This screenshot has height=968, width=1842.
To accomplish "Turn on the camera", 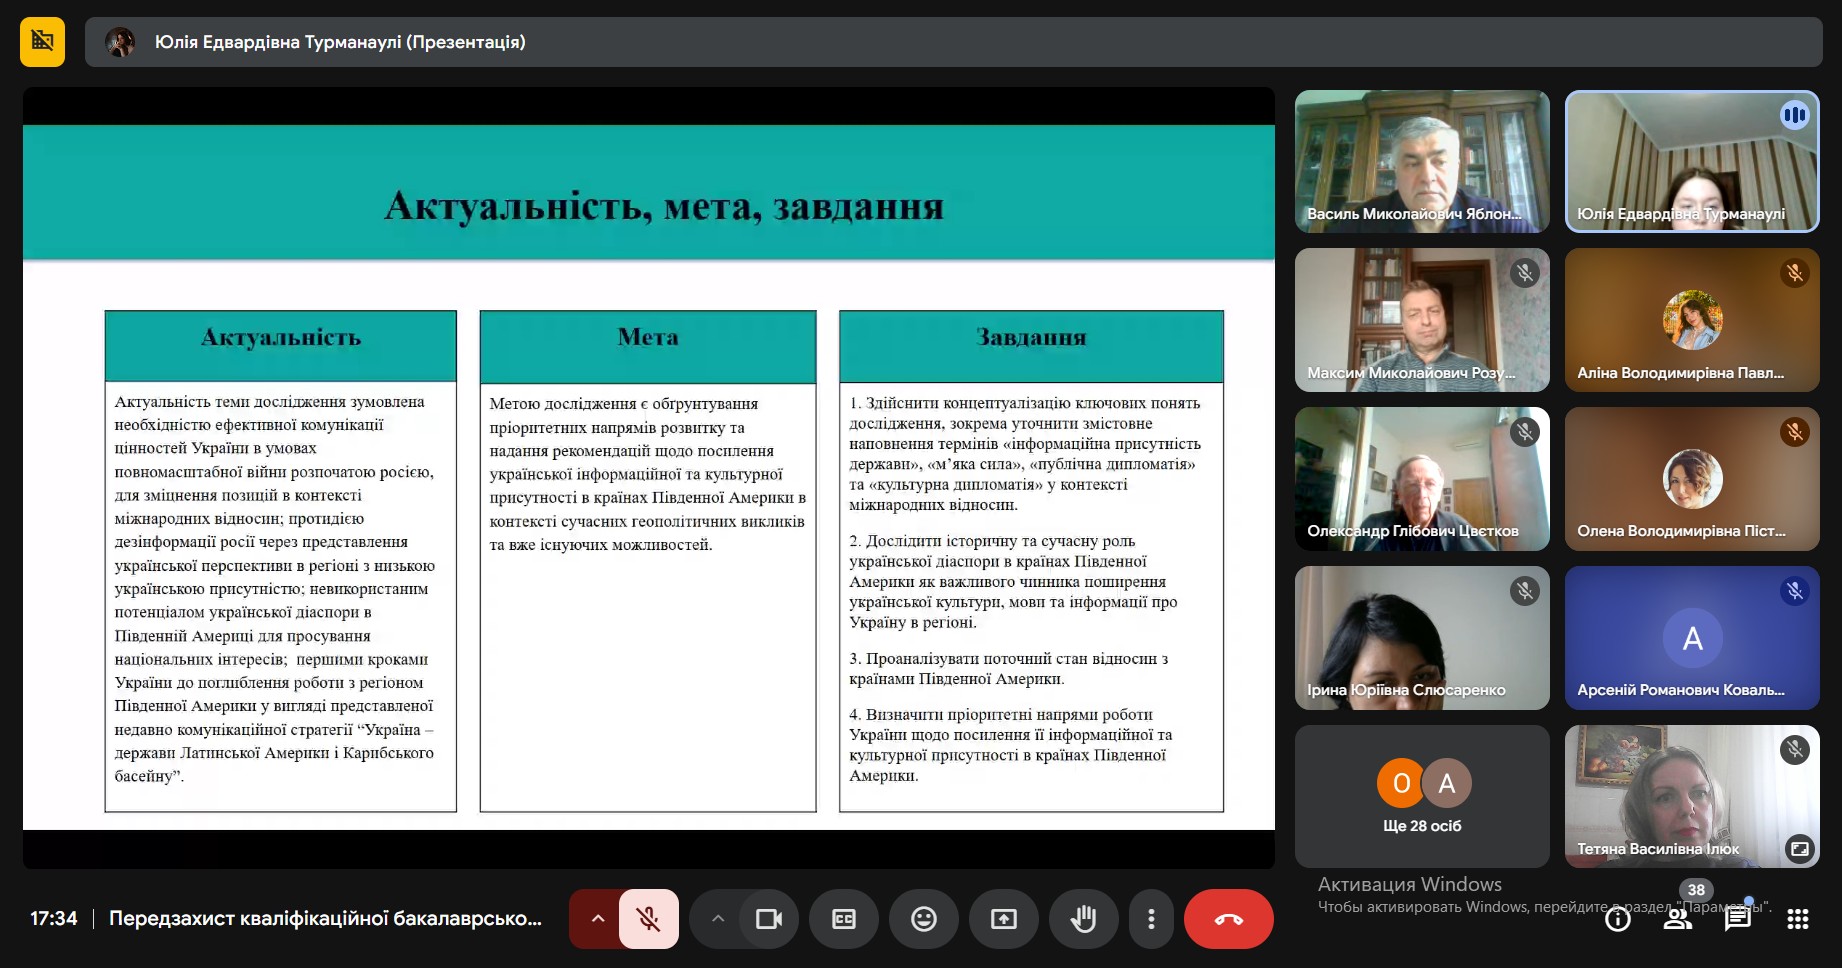I will (768, 919).
